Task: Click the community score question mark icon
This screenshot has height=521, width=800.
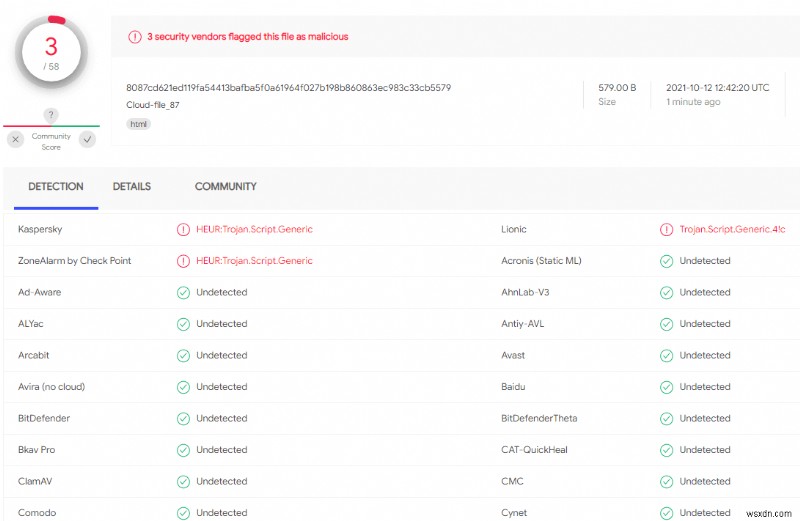Action: coord(51,115)
